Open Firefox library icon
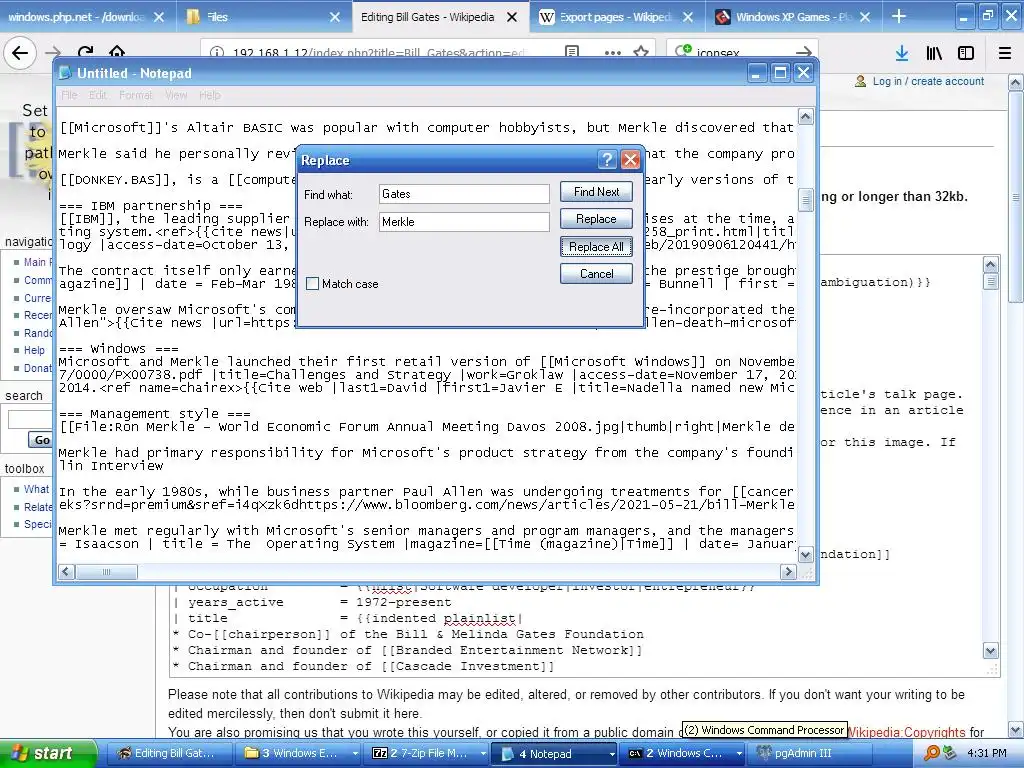 coord(935,53)
